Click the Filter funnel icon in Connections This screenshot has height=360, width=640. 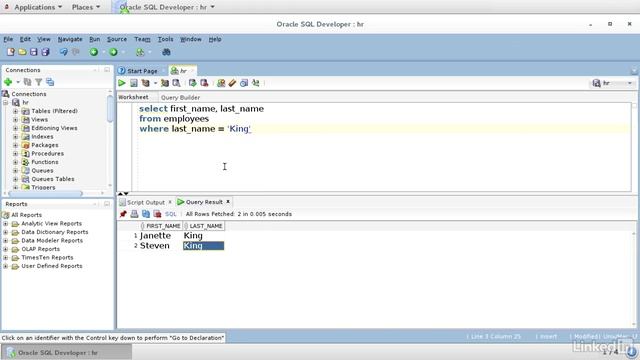[x=38, y=82]
